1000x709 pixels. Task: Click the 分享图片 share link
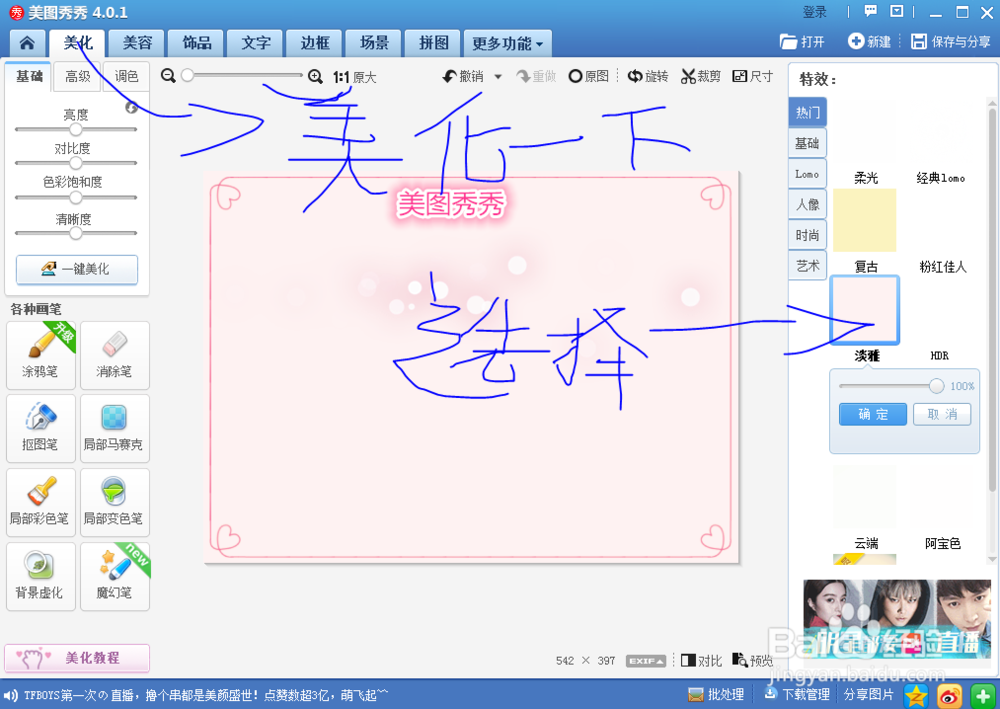869,694
